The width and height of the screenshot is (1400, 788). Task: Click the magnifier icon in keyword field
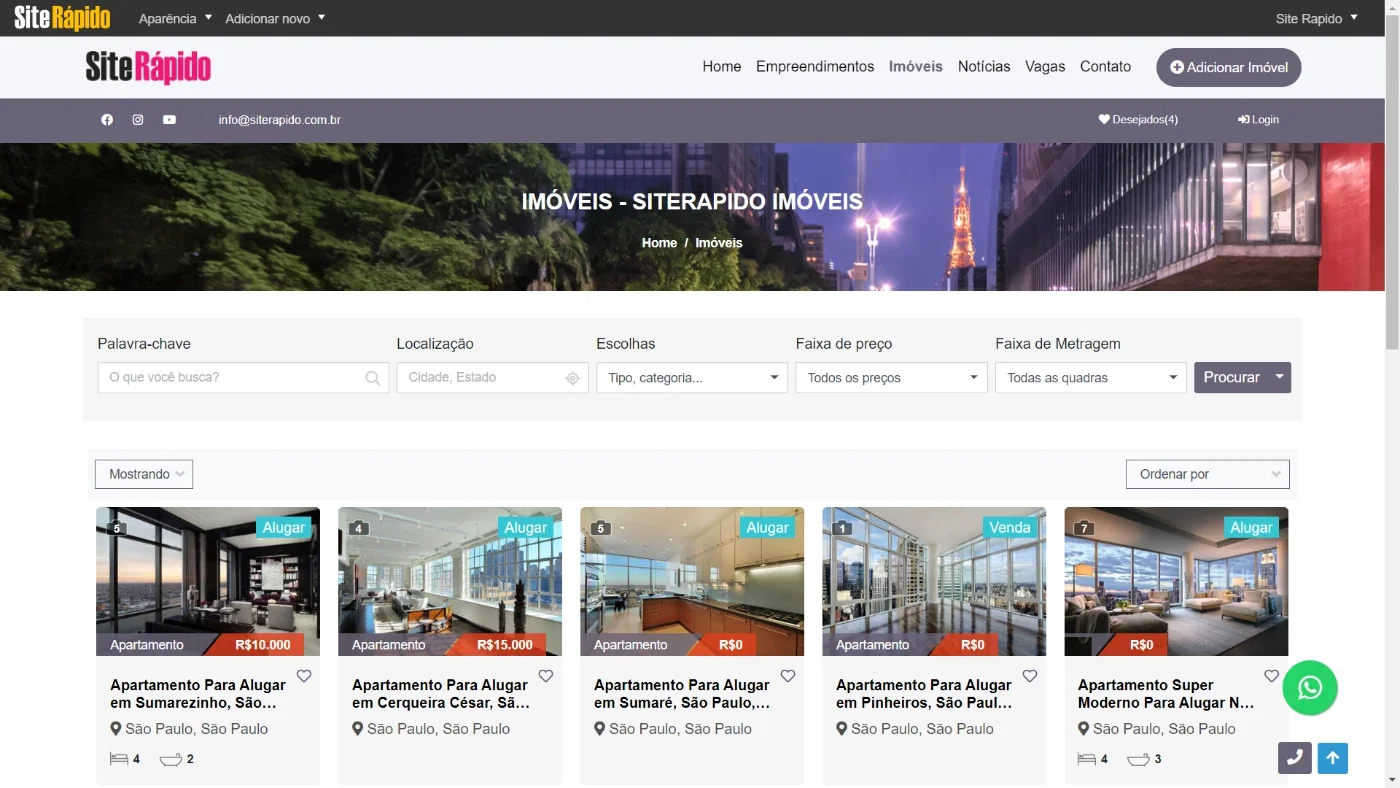(x=373, y=378)
